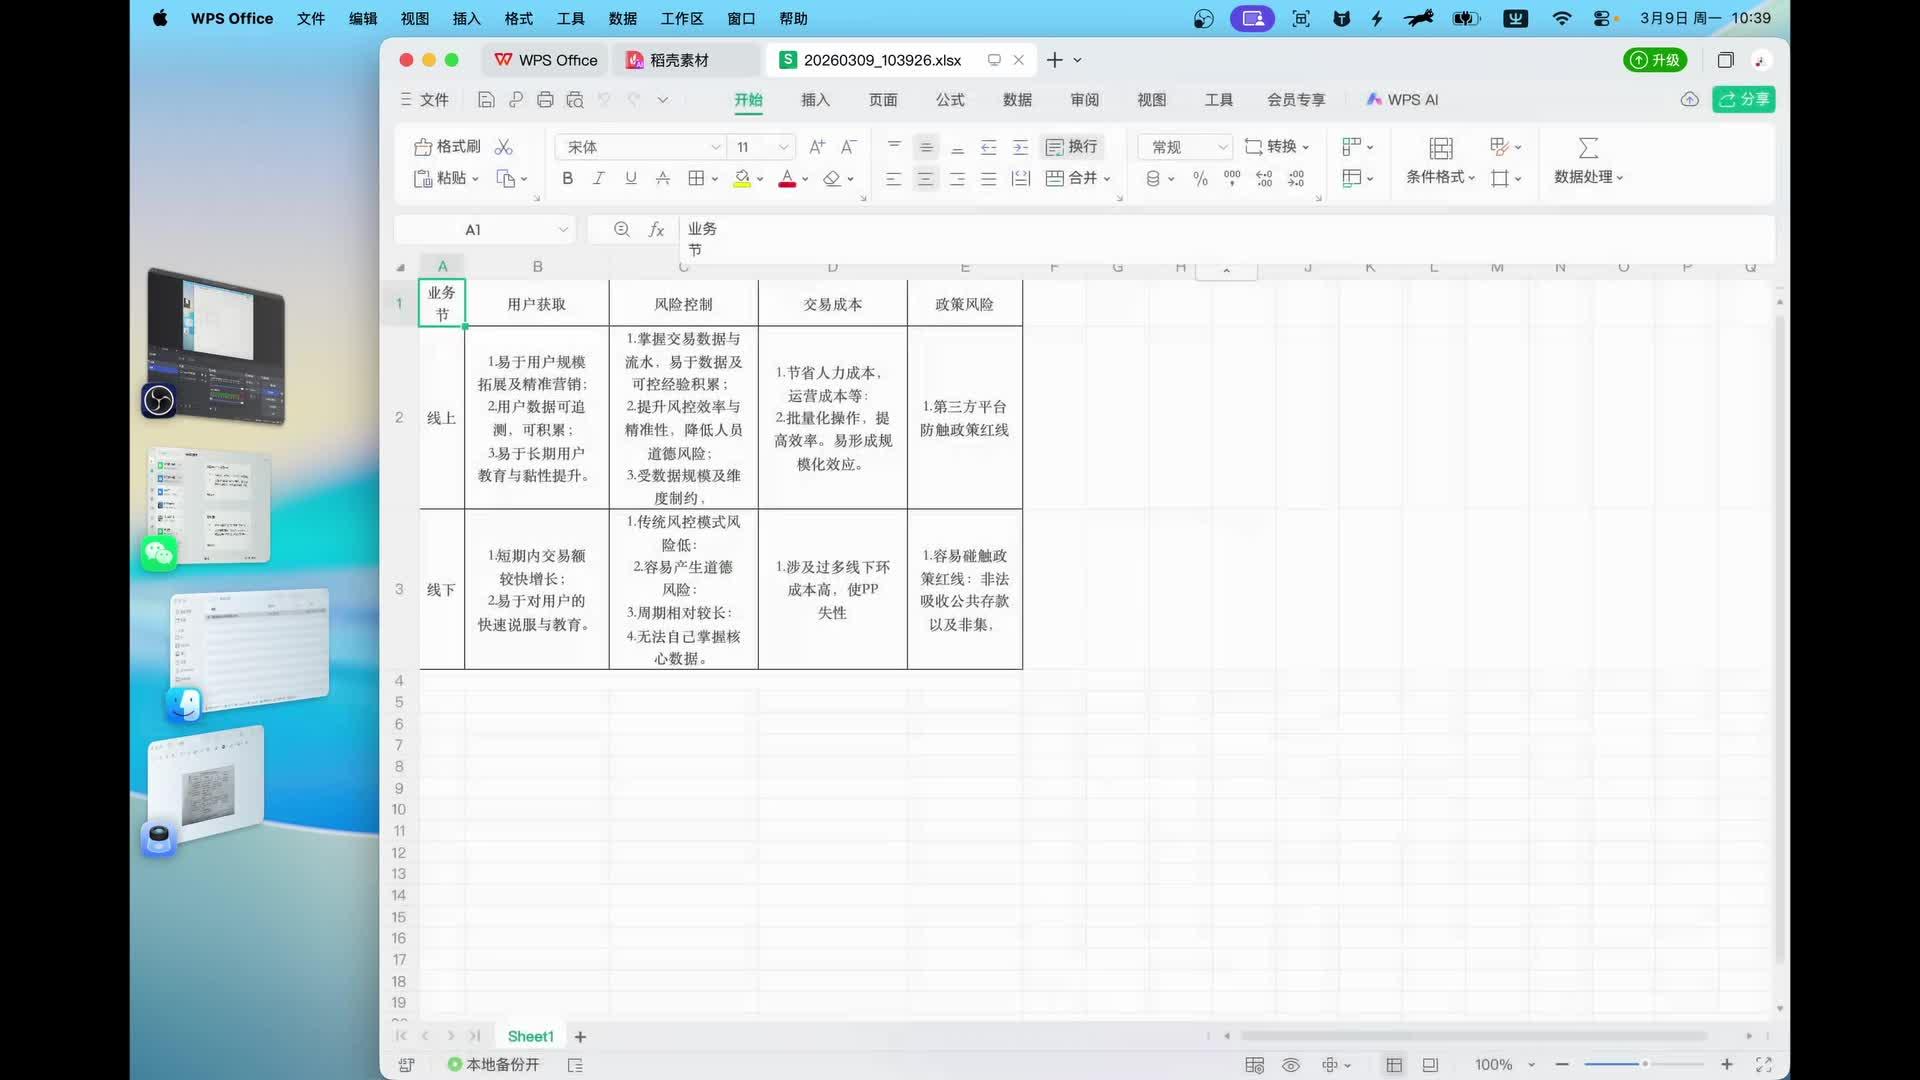Image resolution: width=1920 pixels, height=1080 pixels.
Task: Apply the red font color
Action: pos(787,178)
